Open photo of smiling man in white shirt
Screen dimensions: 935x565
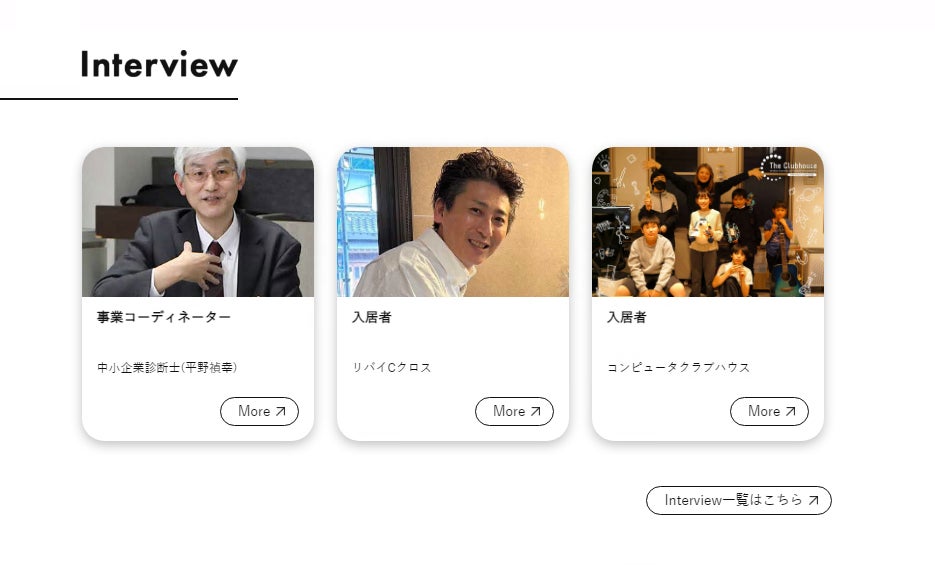(453, 222)
